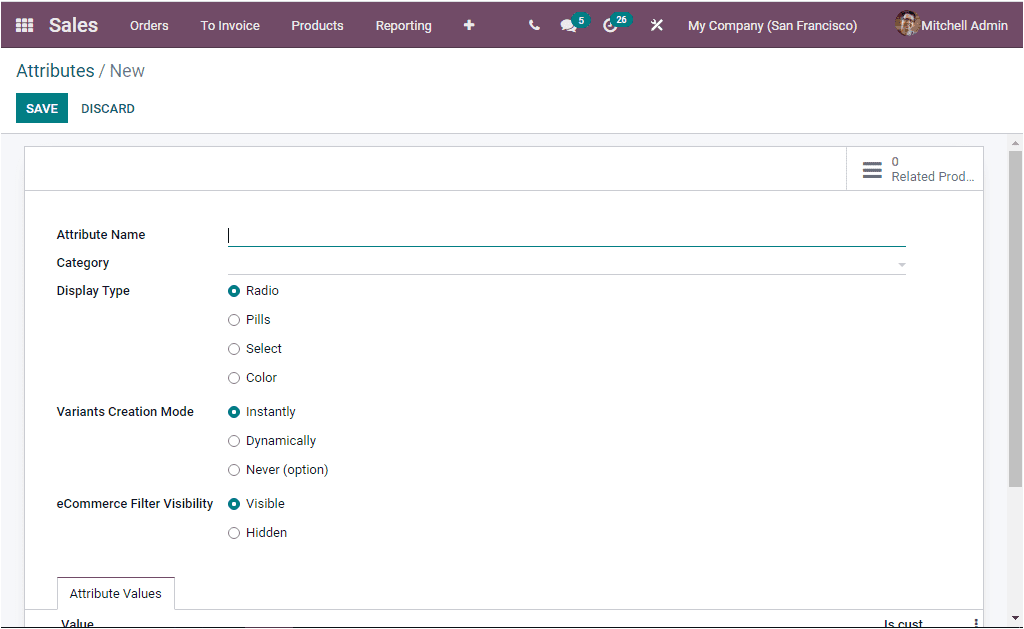
Task: Click Mitchell Admin's profile avatar
Action: coord(906,24)
